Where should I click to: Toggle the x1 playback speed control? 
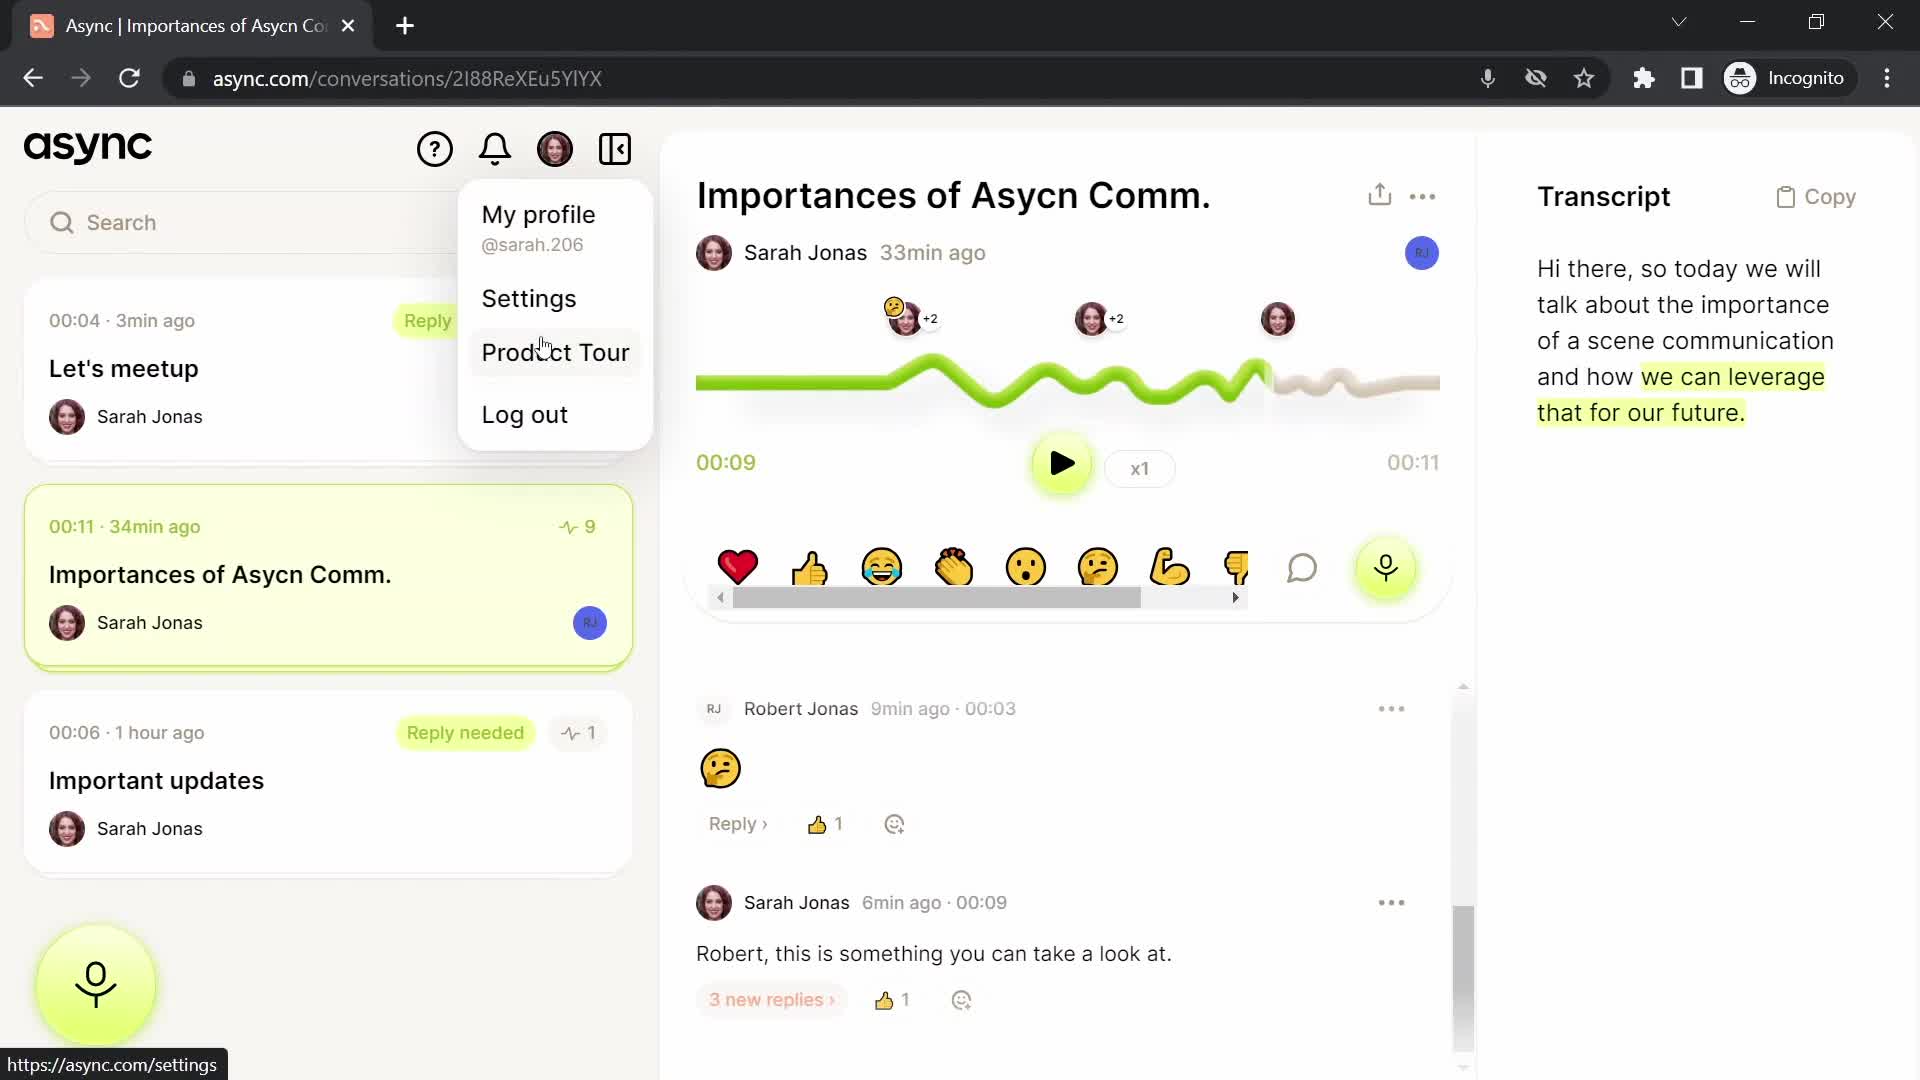tap(1139, 467)
